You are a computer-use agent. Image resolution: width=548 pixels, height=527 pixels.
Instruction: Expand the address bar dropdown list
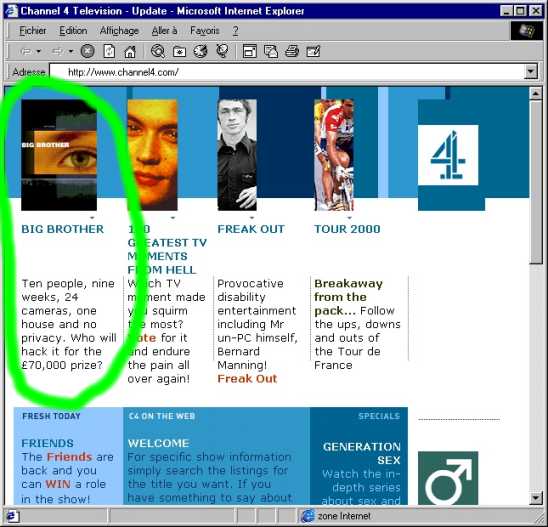click(531, 72)
